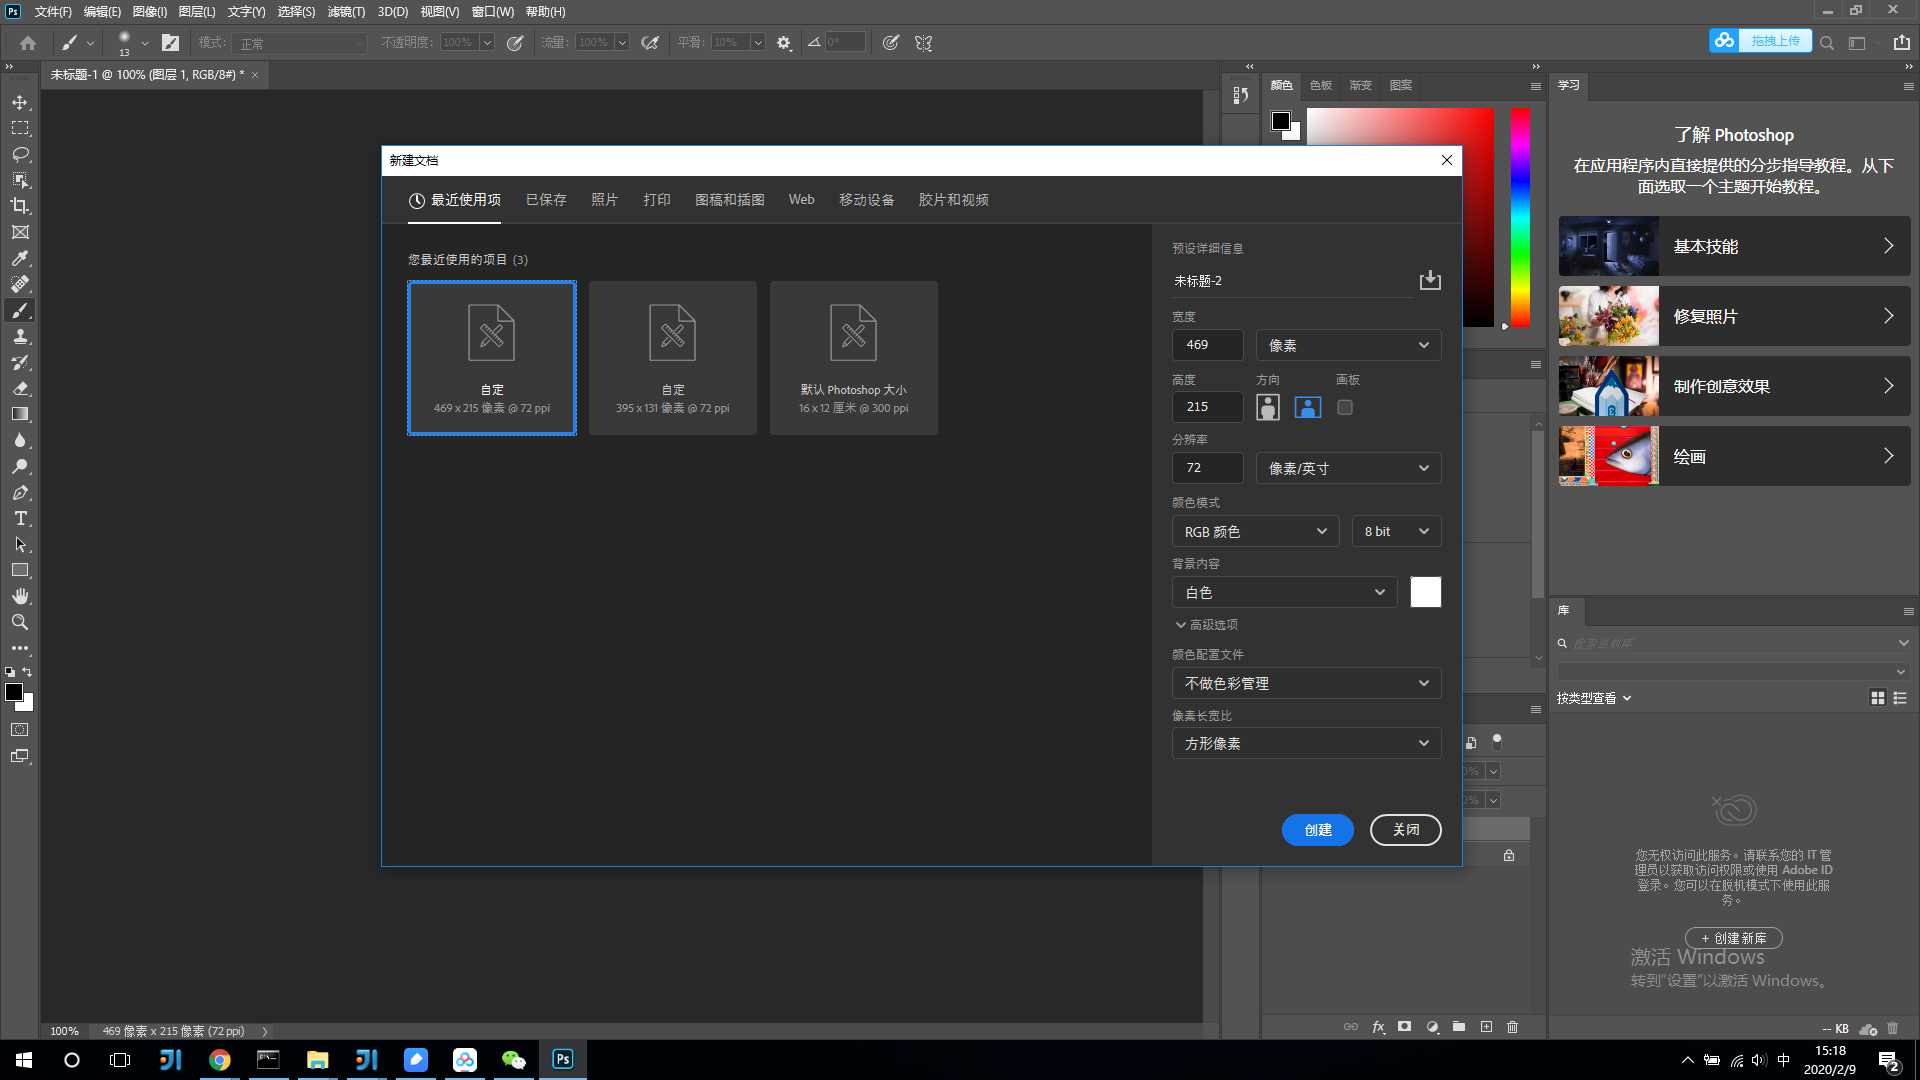This screenshot has width=1920, height=1080.
Task: Switch to 打印 tab
Action: tap(657, 200)
